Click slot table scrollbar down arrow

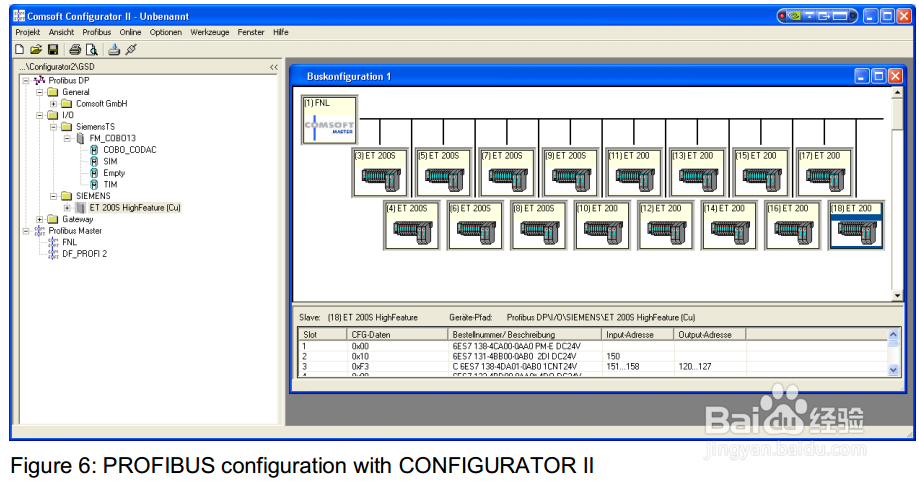point(893,370)
